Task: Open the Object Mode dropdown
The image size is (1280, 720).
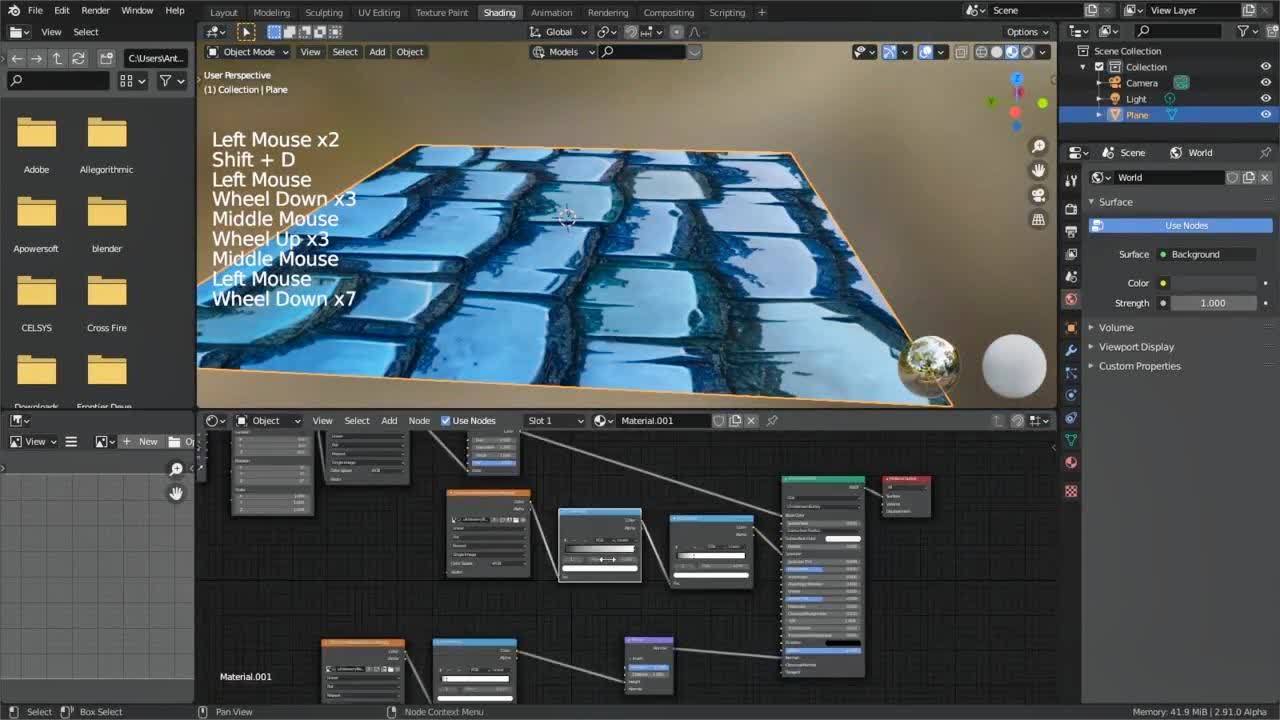Action: click(247, 52)
